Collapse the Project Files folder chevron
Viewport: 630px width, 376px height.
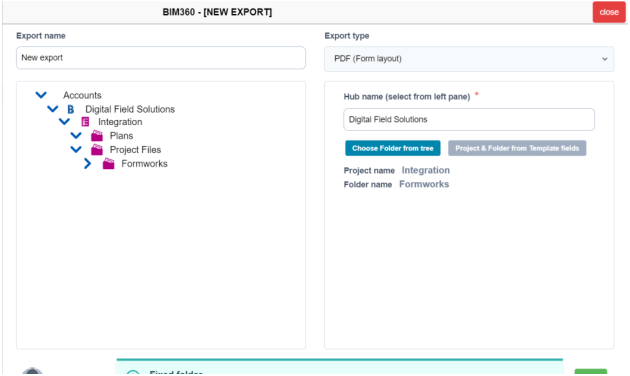pyautogui.click(x=76, y=150)
